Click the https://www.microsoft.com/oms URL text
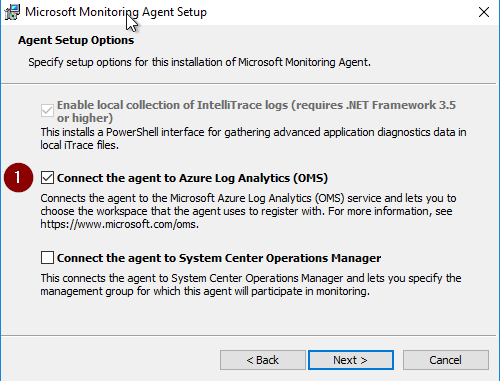 (x=119, y=224)
